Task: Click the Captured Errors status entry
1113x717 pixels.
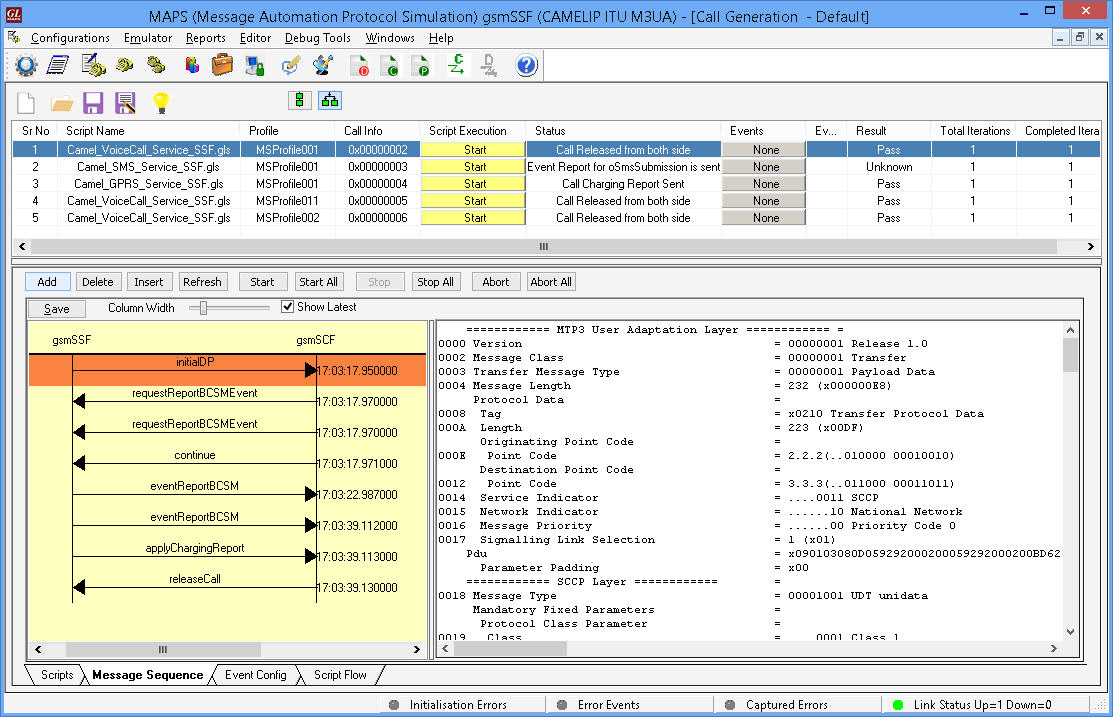Action: click(786, 705)
